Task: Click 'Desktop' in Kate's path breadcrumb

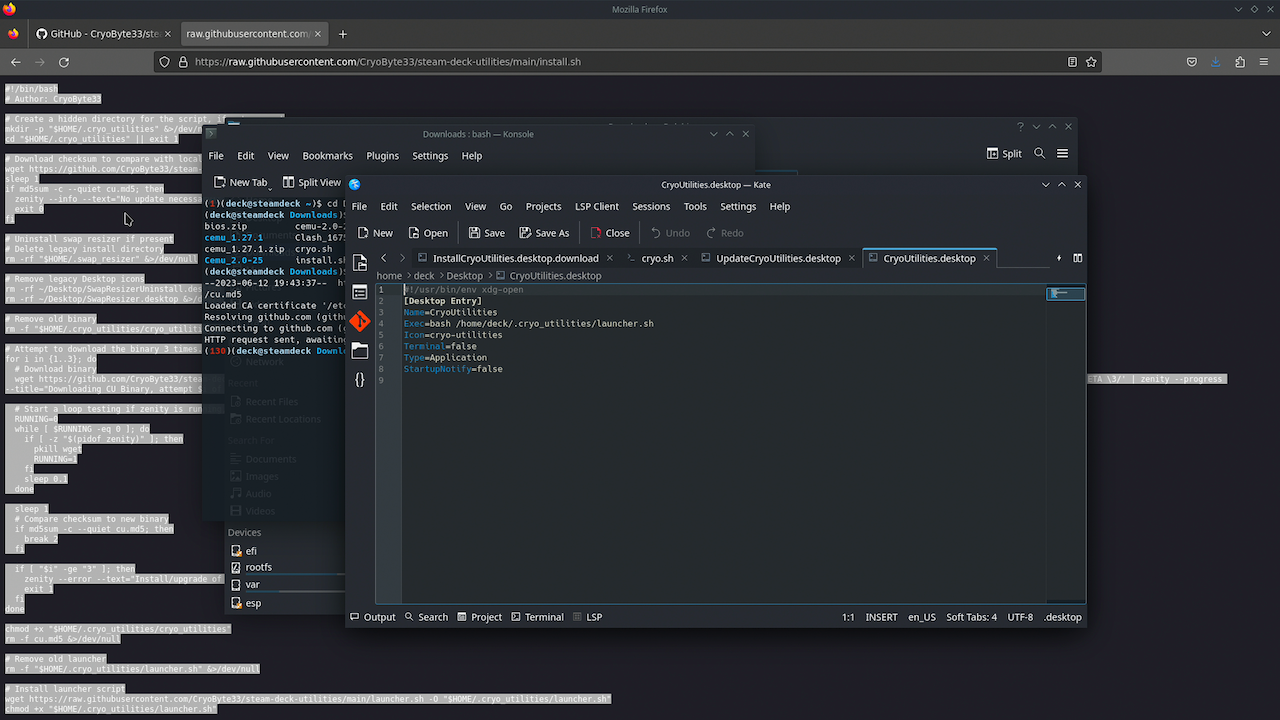Action: [x=464, y=275]
